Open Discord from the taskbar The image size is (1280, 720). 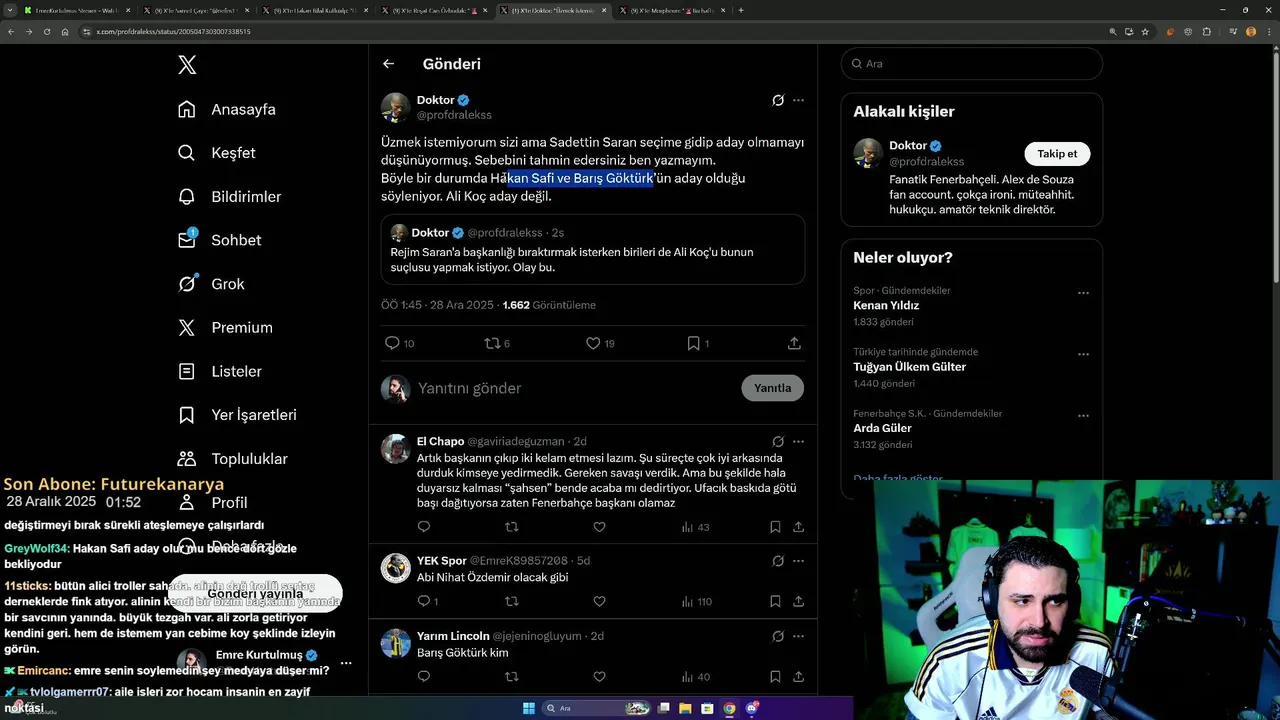click(751, 709)
